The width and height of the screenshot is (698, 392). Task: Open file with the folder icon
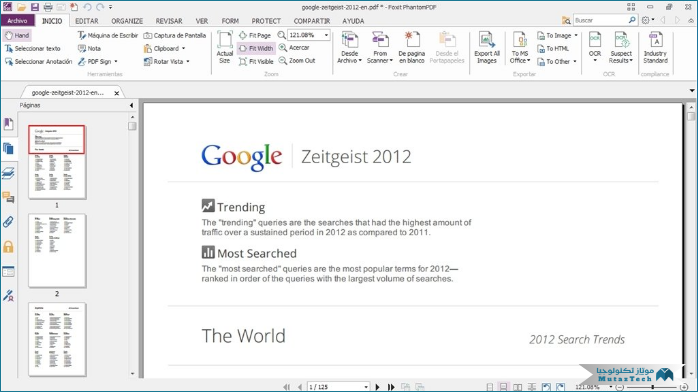pyautogui.click(x=21, y=7)
